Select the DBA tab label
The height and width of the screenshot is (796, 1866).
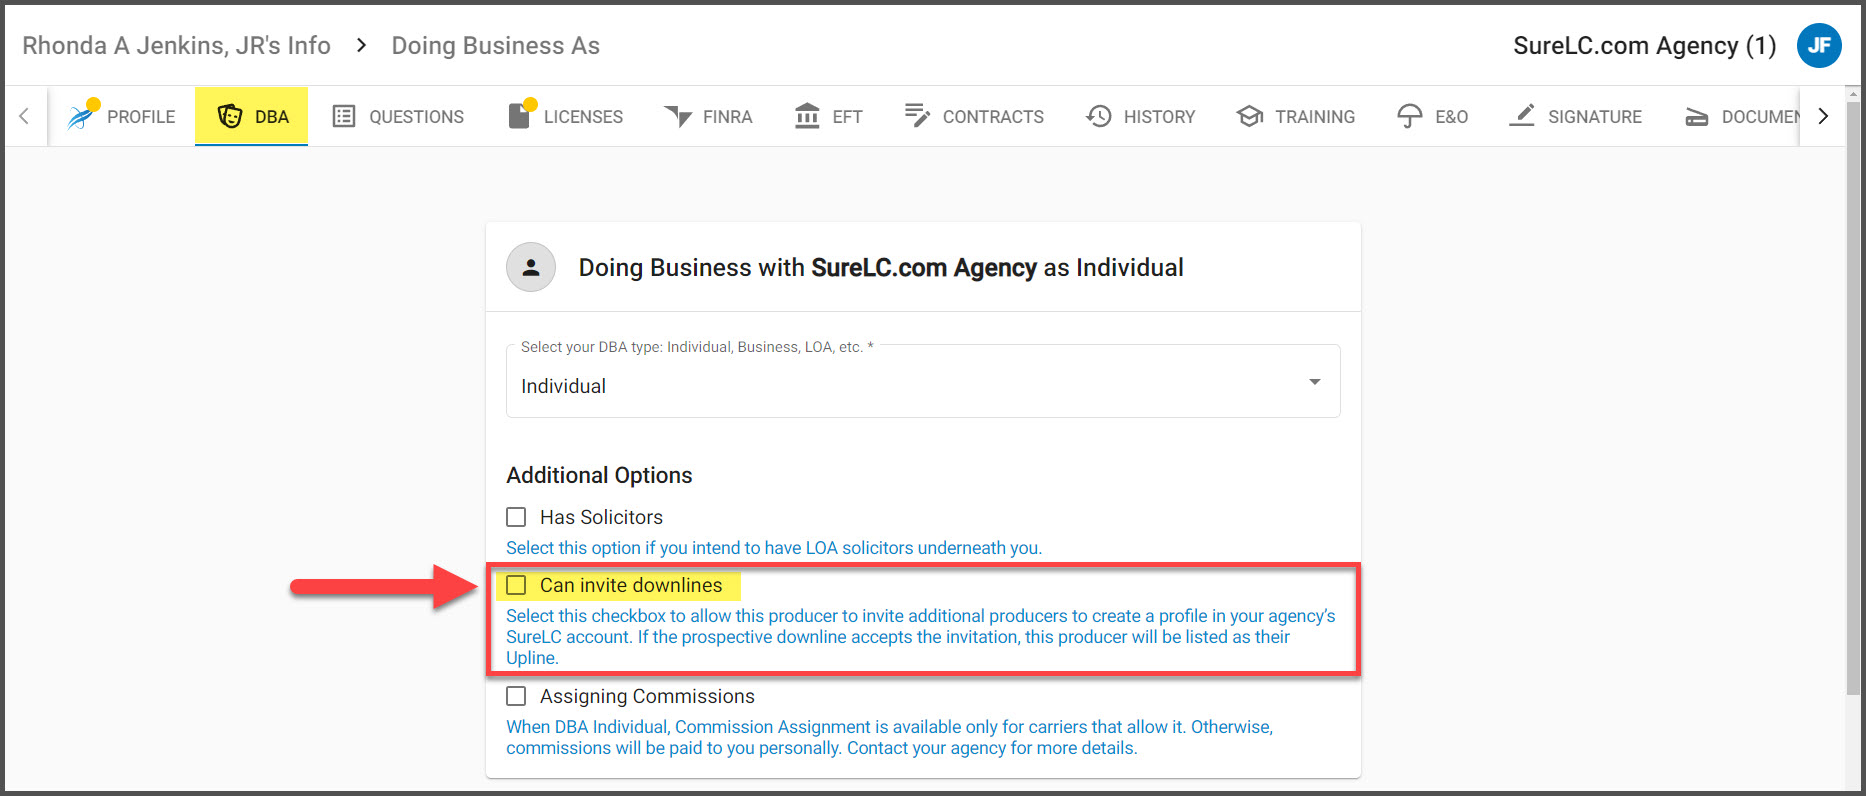(272, 117)
